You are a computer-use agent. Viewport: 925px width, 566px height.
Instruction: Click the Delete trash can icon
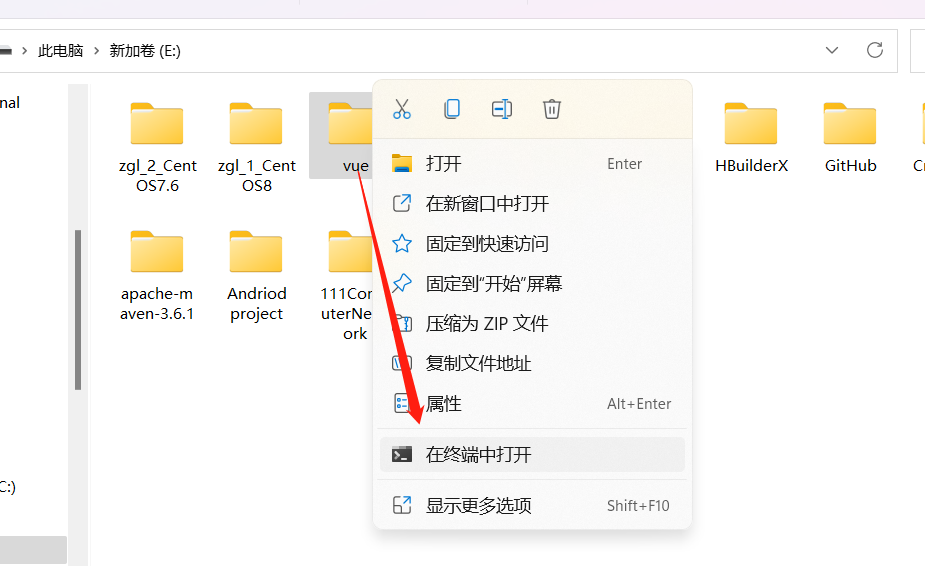tap(552, 109)
